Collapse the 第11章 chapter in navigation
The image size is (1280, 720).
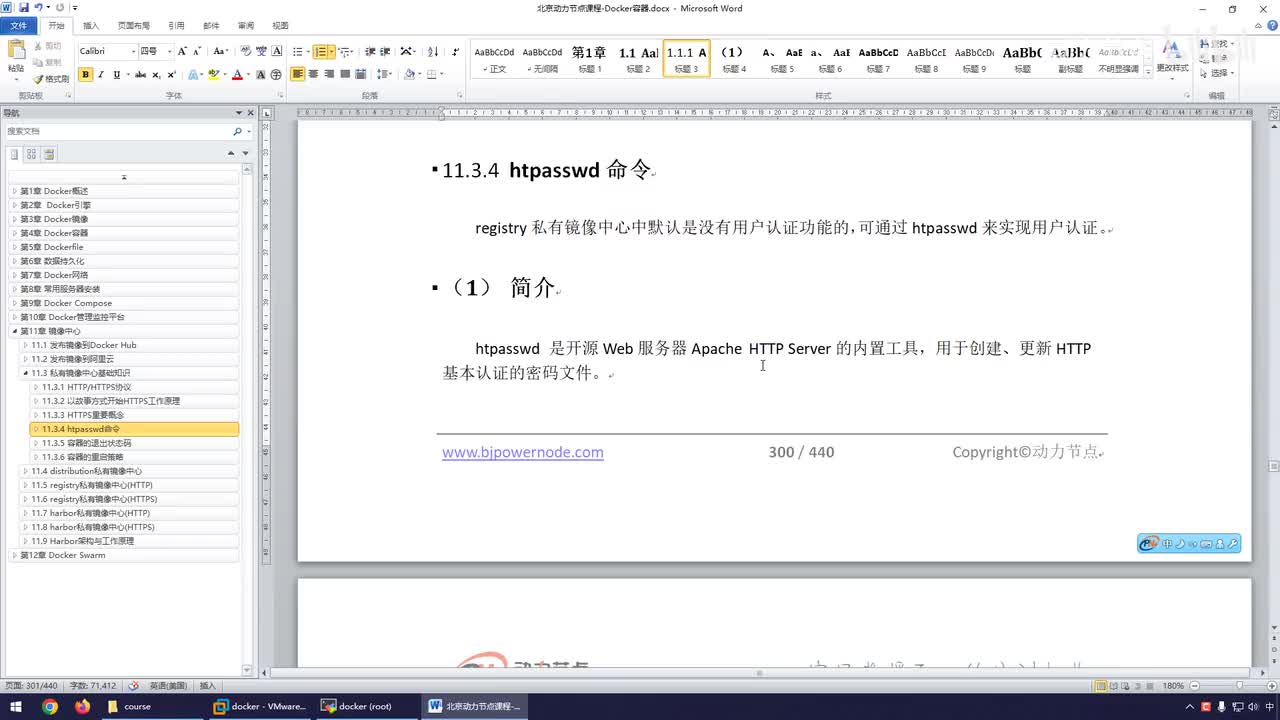[14, 331]
